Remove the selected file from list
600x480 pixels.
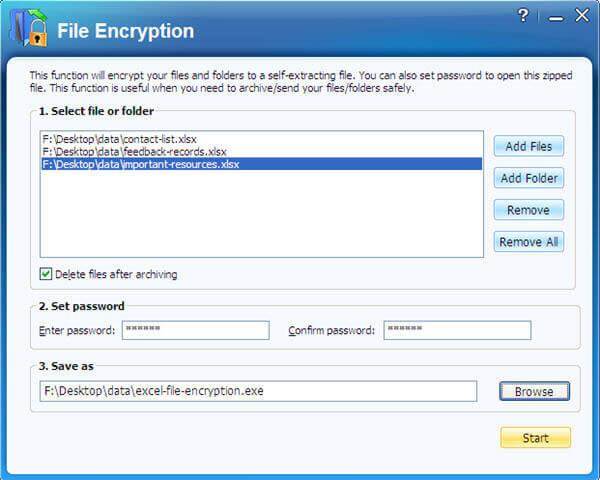pyautogui.click(x=528, y=210)
